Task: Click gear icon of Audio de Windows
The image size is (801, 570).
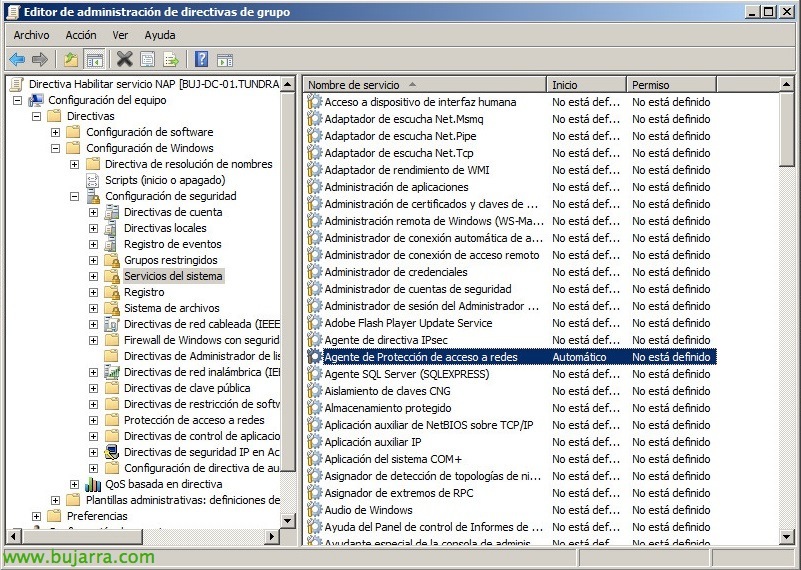Action: pos(315,510)
